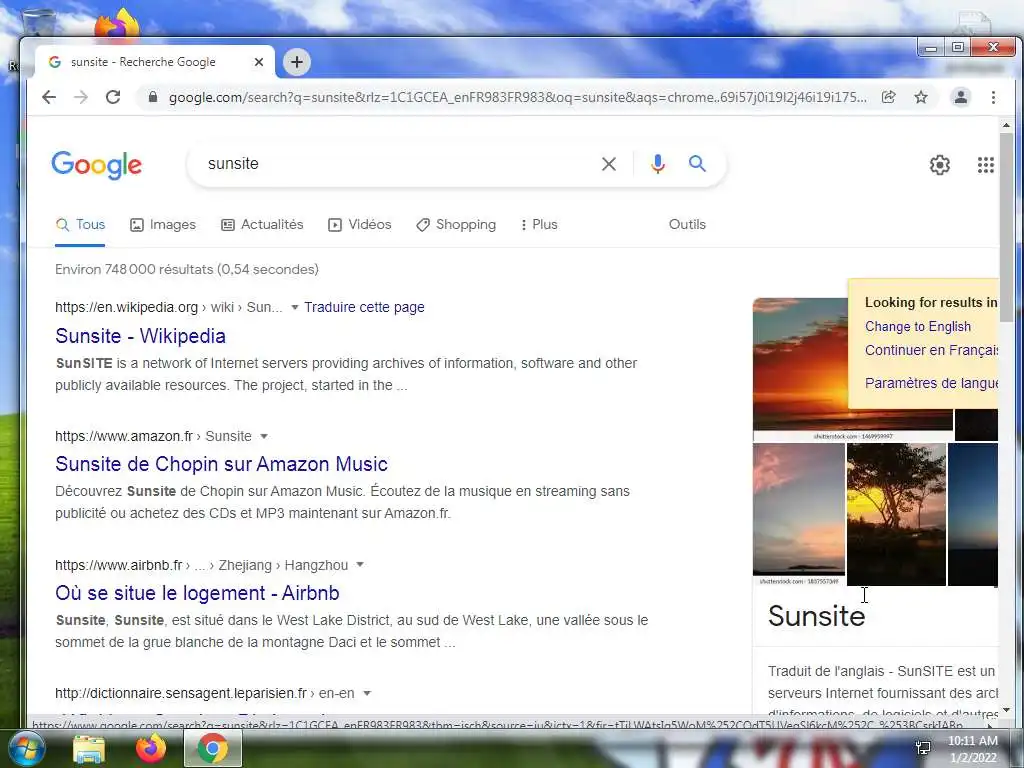Viewport: 1024px width, 768px height.
Task: Expand arrow beside airbnb.fr Hangzhou URL
Action: tap(360, 565)
